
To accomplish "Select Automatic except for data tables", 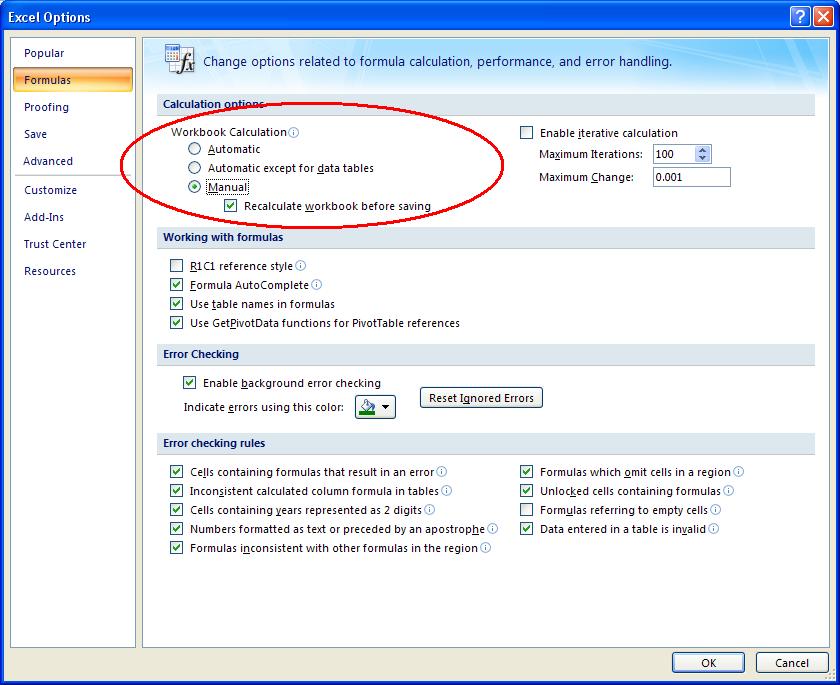I will point(194,168).
